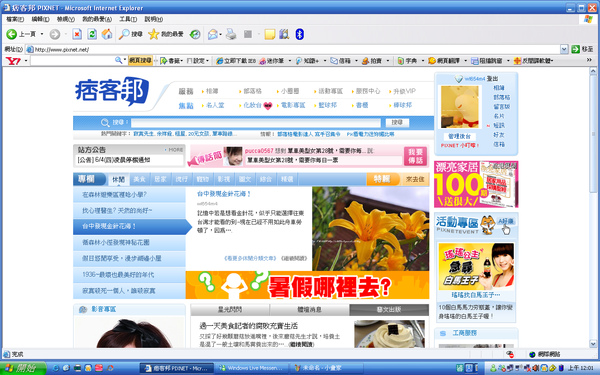Click the green Back arrow icon
600x375 pixels.
coord(11,34)
